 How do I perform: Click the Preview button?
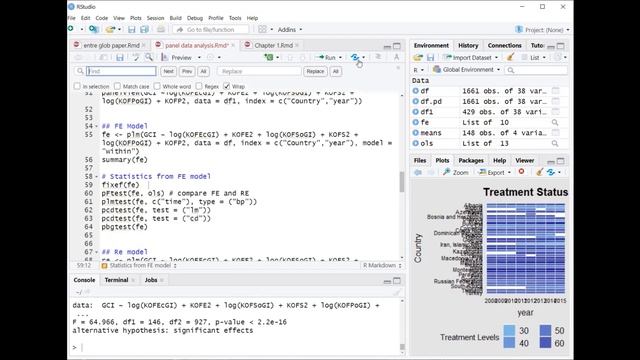tap(177, 58)
